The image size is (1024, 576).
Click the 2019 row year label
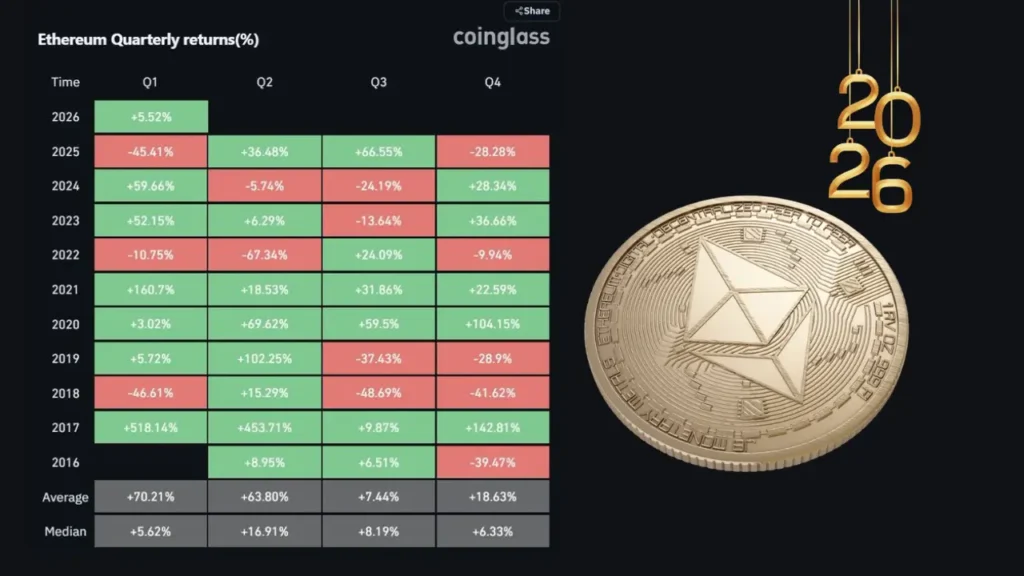[x=65, y=358]
